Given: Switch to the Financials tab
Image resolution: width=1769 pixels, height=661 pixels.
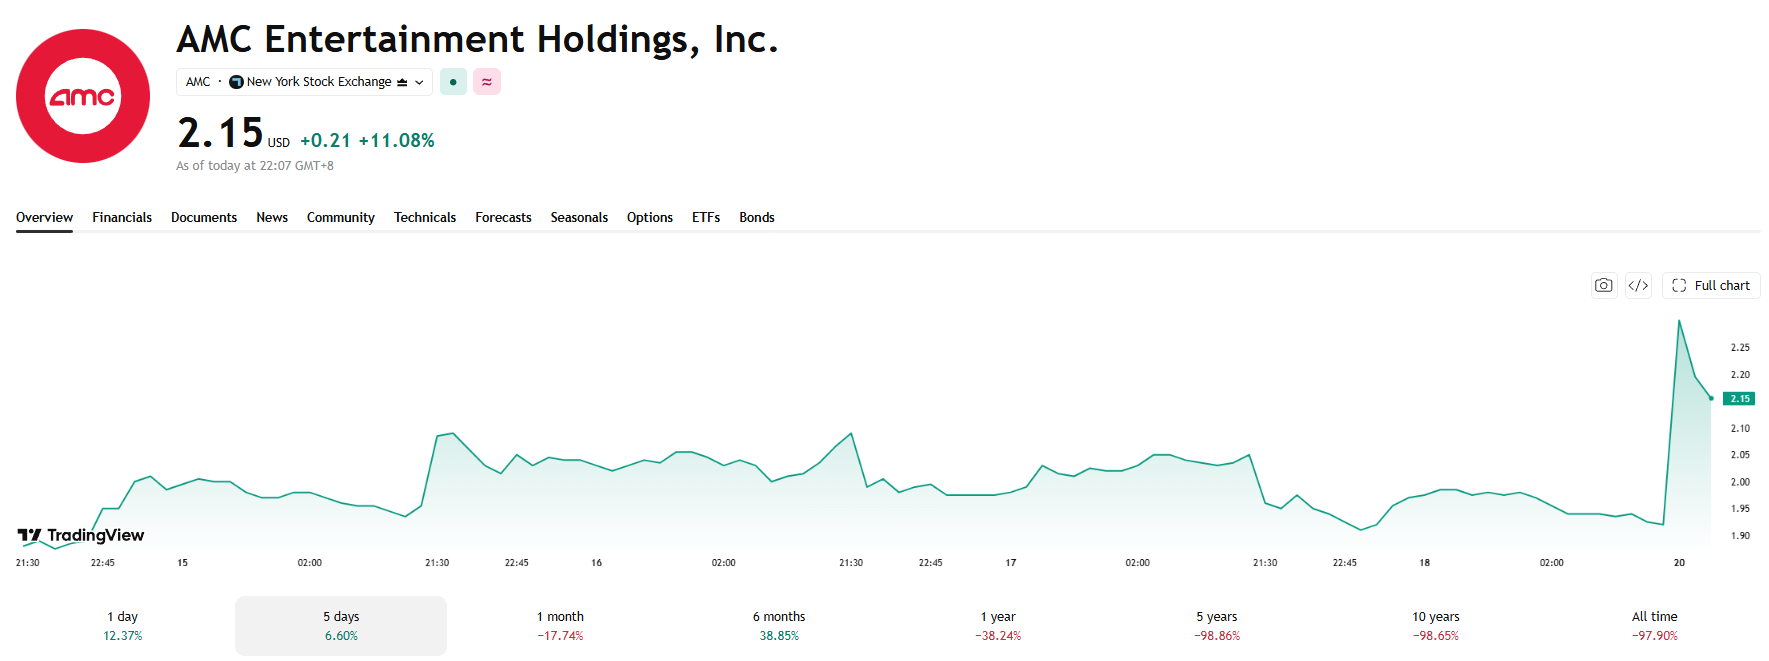Looking at the screenshot, I should pyautogui.click(x=122, y=217).
